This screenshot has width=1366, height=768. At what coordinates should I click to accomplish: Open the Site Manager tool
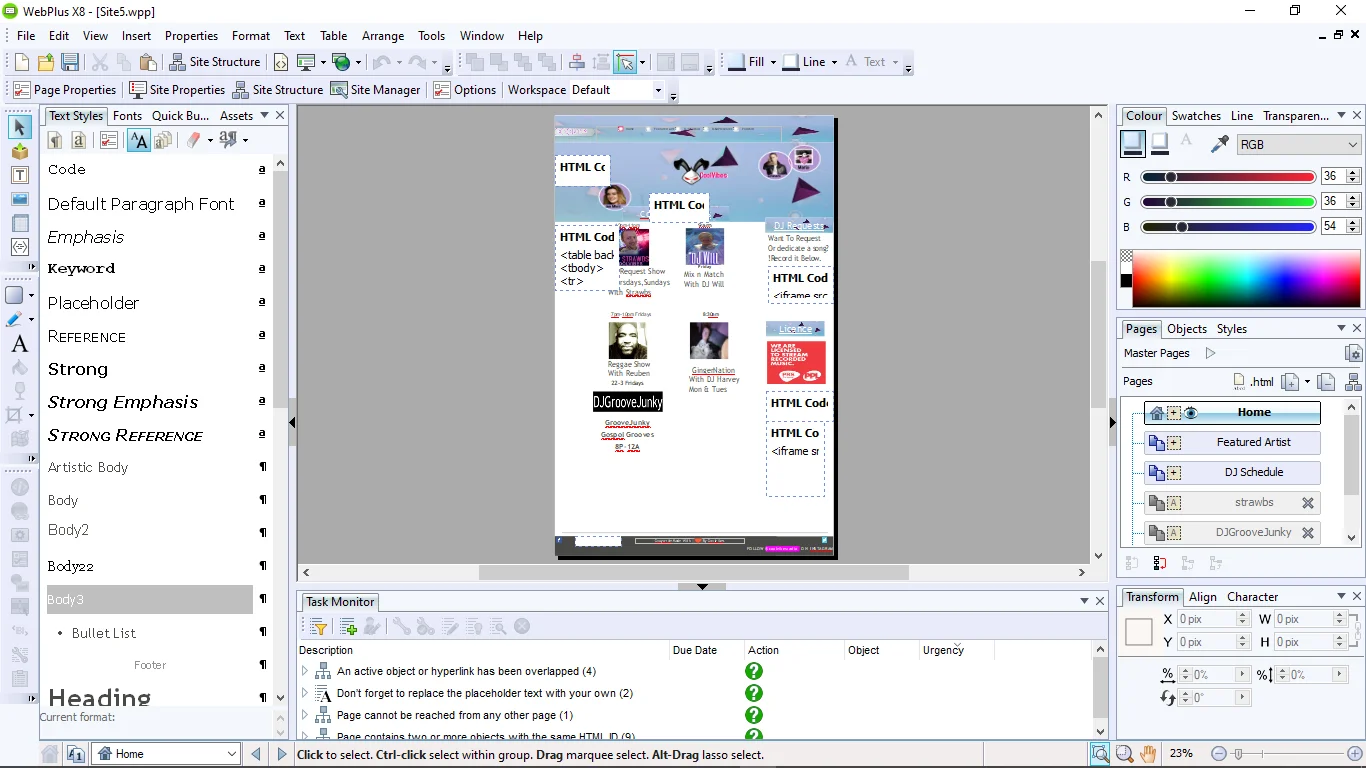coord(375,90)
